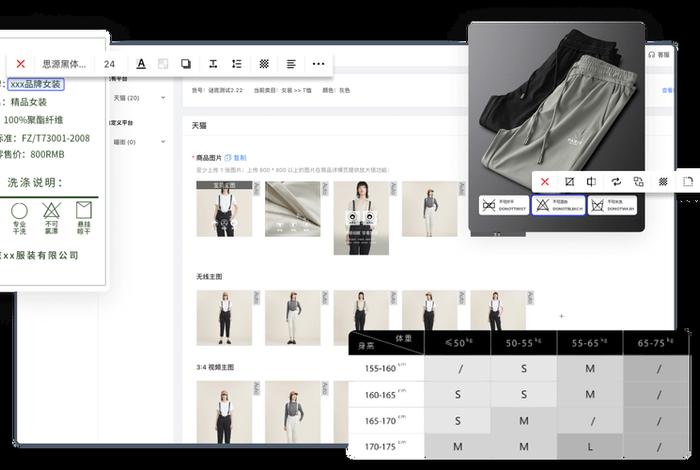Screen dimensions: 700x470
Task: Click the swap/duplicate layers icon in image toolbar
Action: (639, 182)
